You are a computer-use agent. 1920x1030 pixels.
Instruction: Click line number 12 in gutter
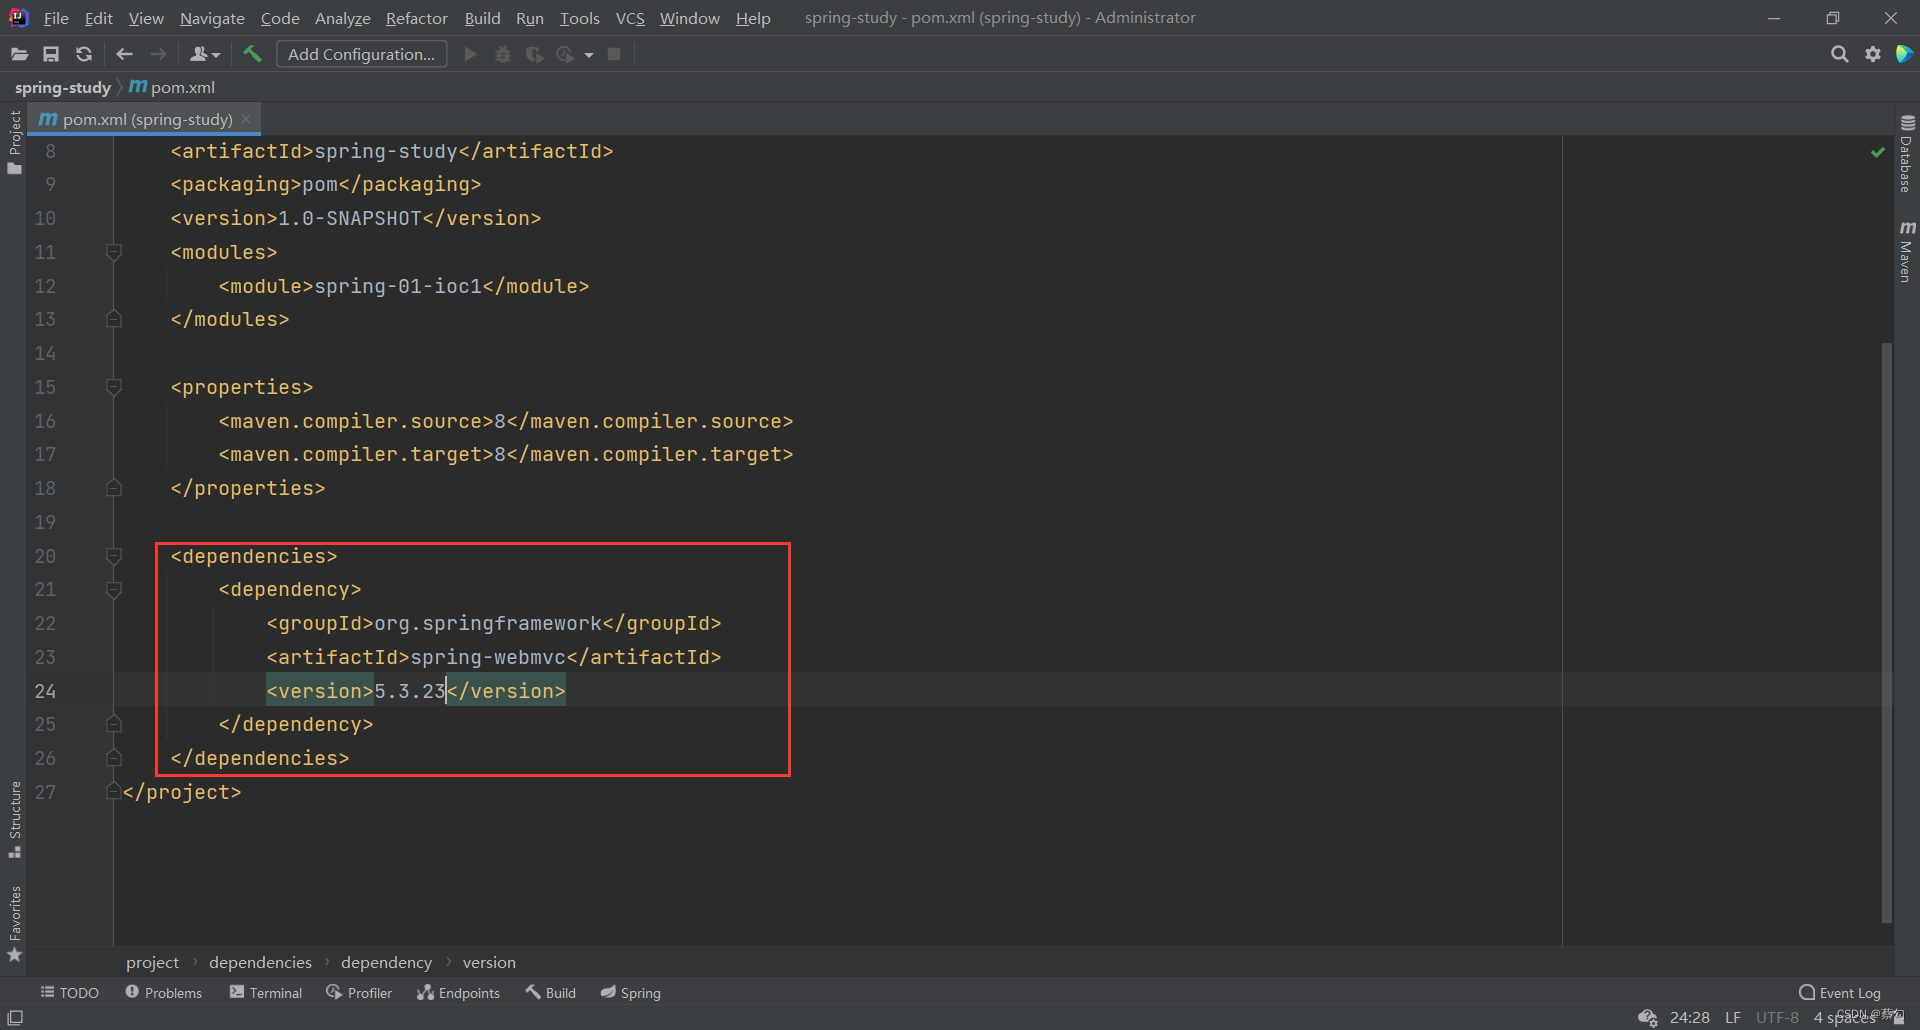[x=45, y=286]
